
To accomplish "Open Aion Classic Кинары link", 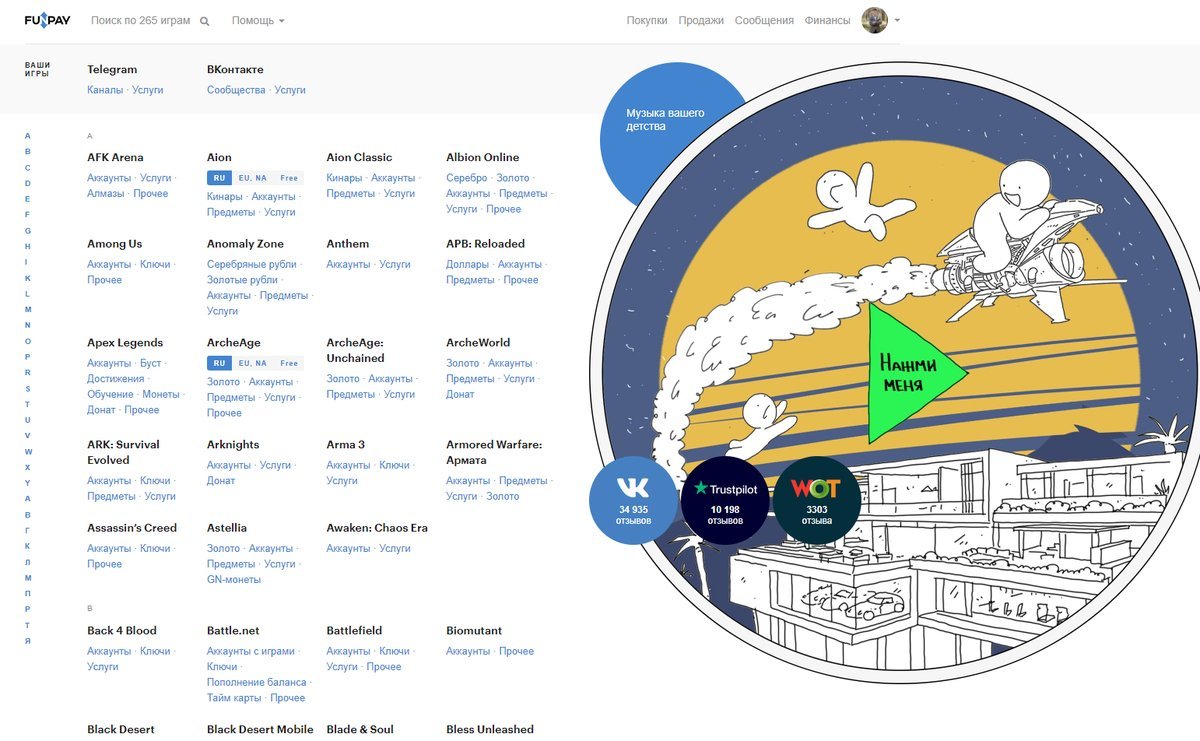I will (344, 178).
